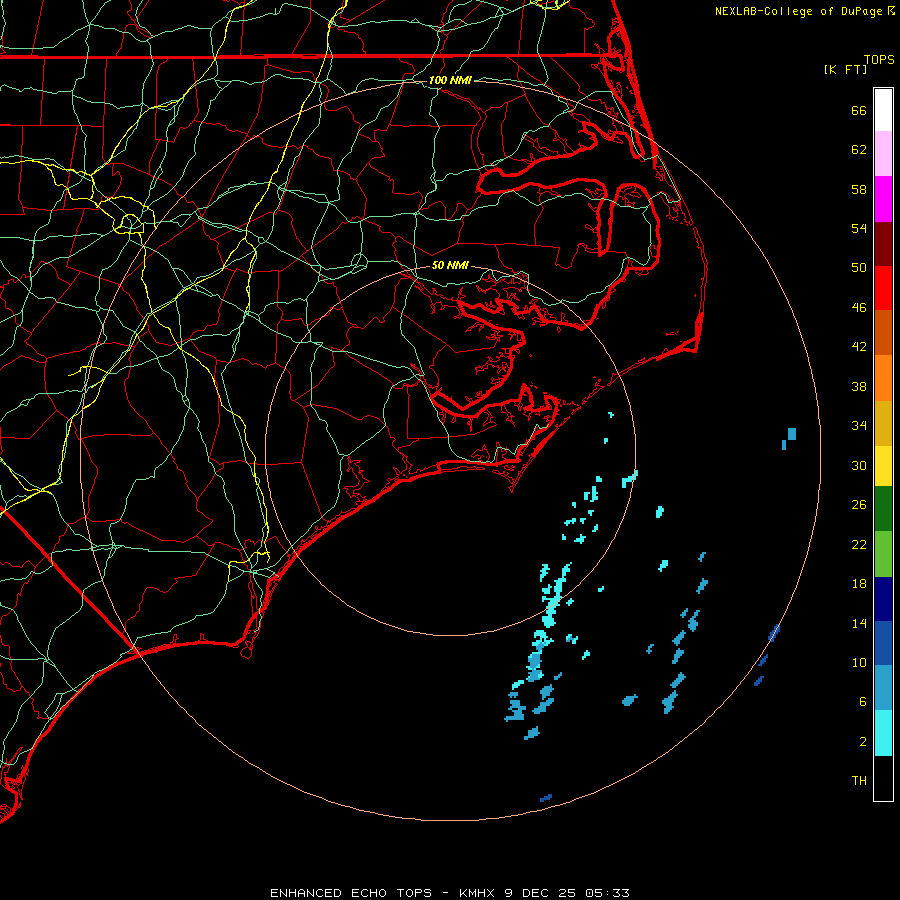Click the magenta 58 kft legend swatch

[x=883, y=199]
